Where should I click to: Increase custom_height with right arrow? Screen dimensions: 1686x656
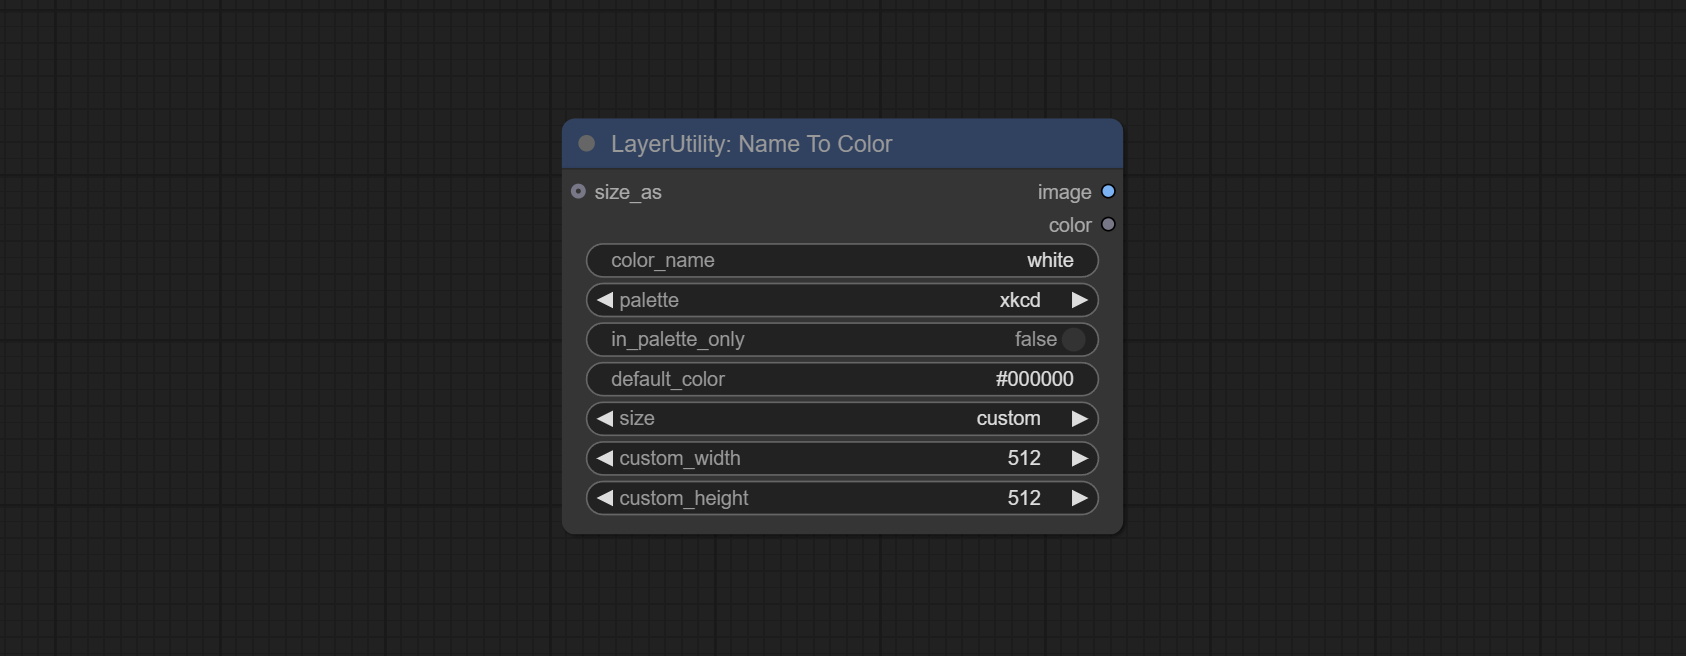point(1079,498)
